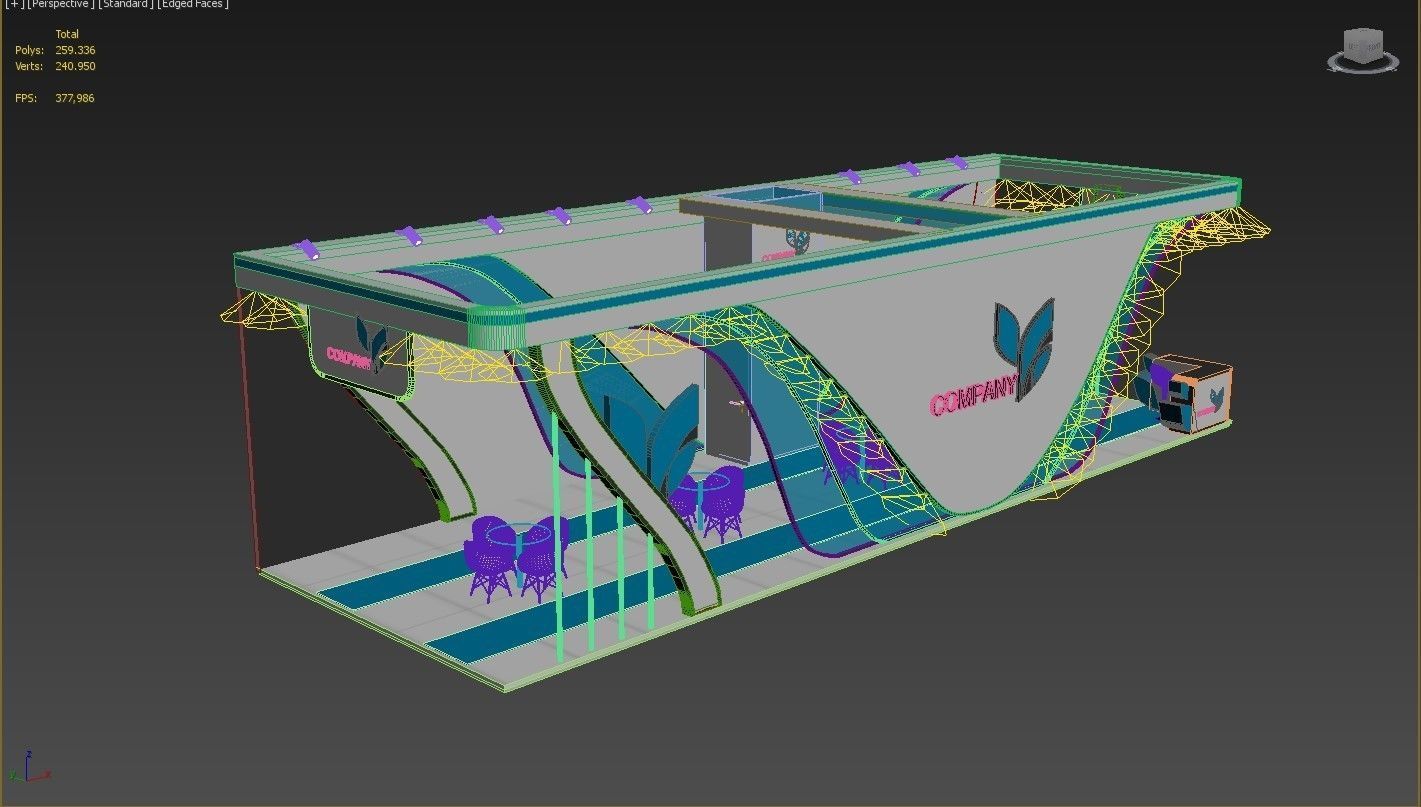Screen dimensions: 1421x807
Task: Open the Standard viewport label menu
Action: click(x=126, y=5)
